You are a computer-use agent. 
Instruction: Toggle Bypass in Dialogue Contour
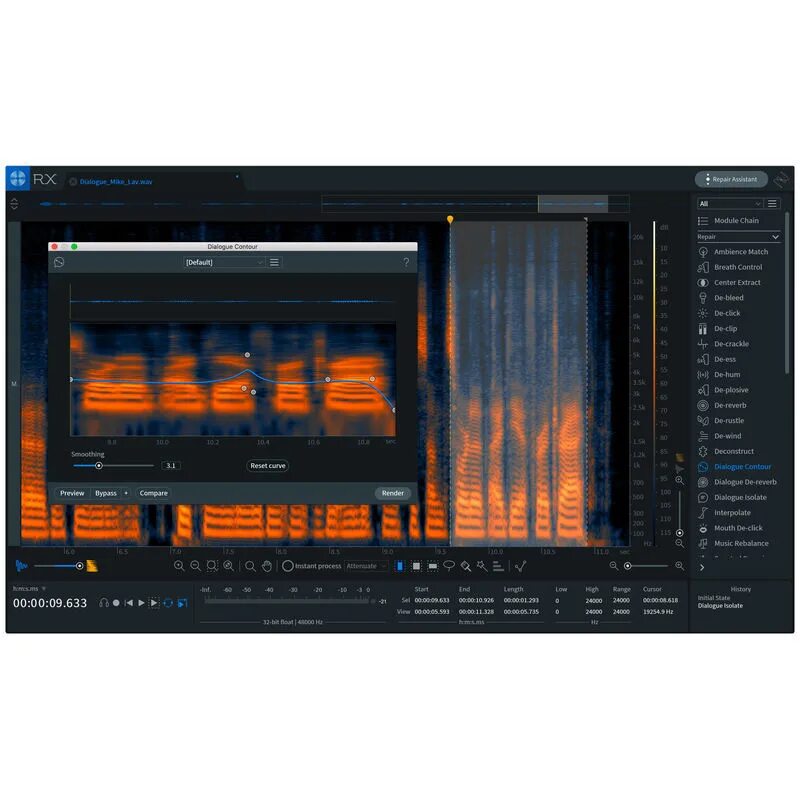click(x=106, y=493)
